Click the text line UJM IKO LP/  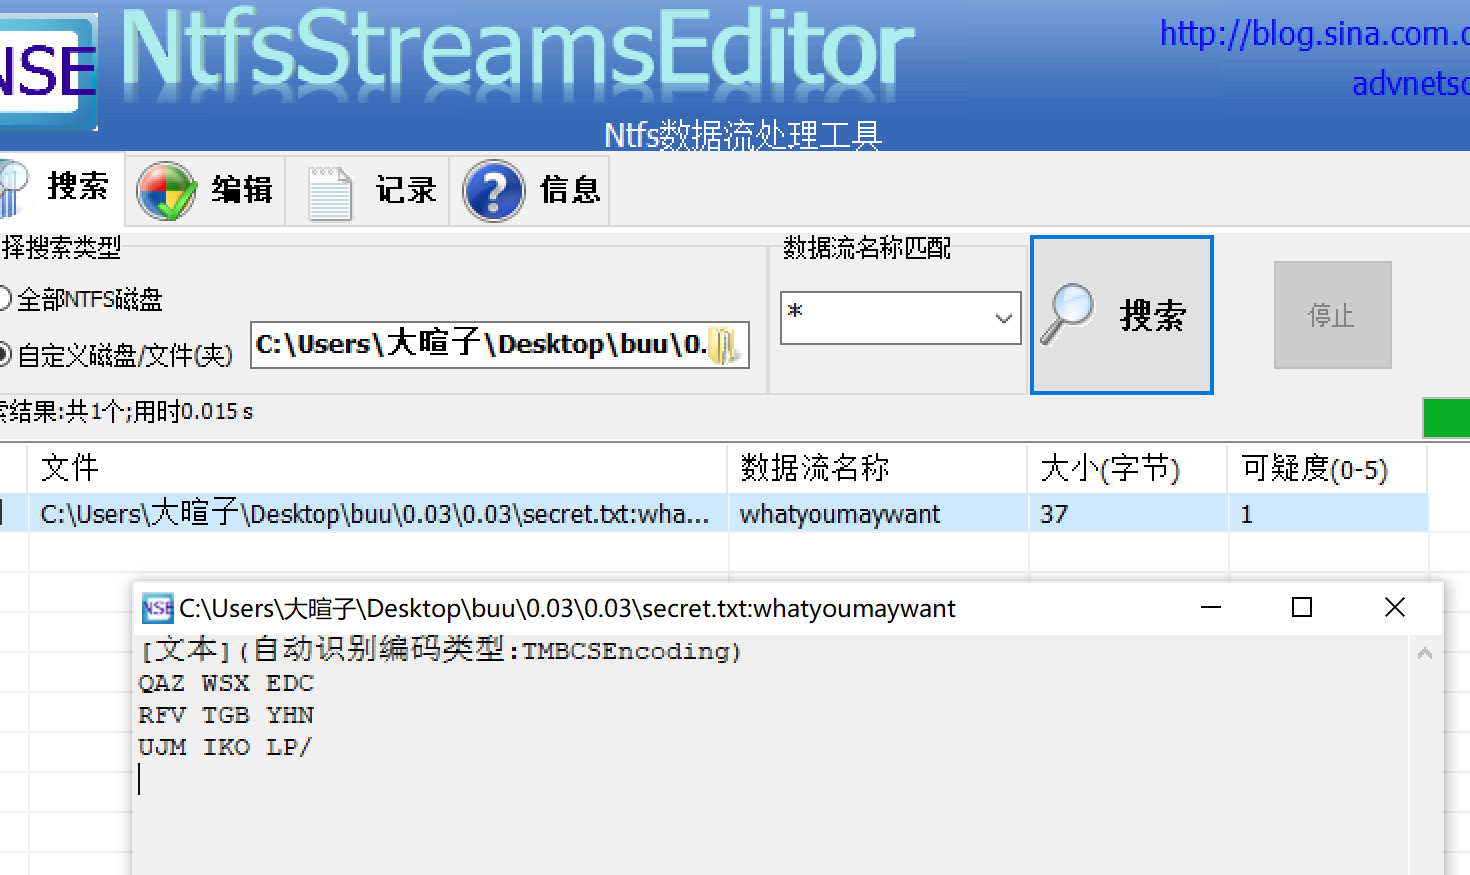point(225,748)
